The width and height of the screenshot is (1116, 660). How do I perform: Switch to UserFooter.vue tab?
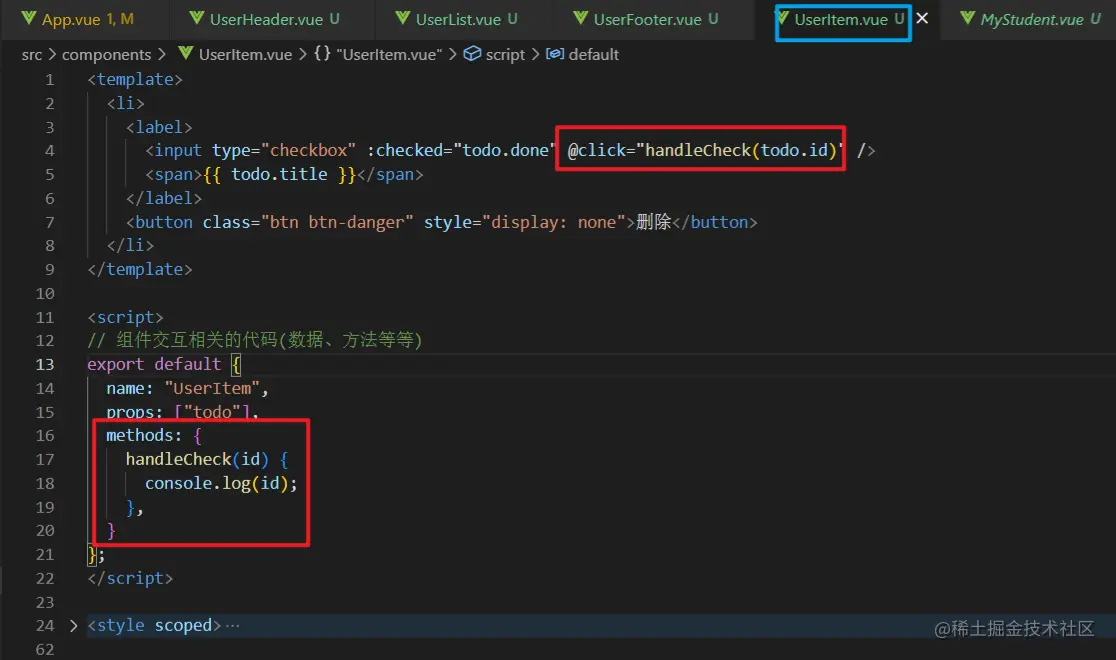click(x=653, y=19)
